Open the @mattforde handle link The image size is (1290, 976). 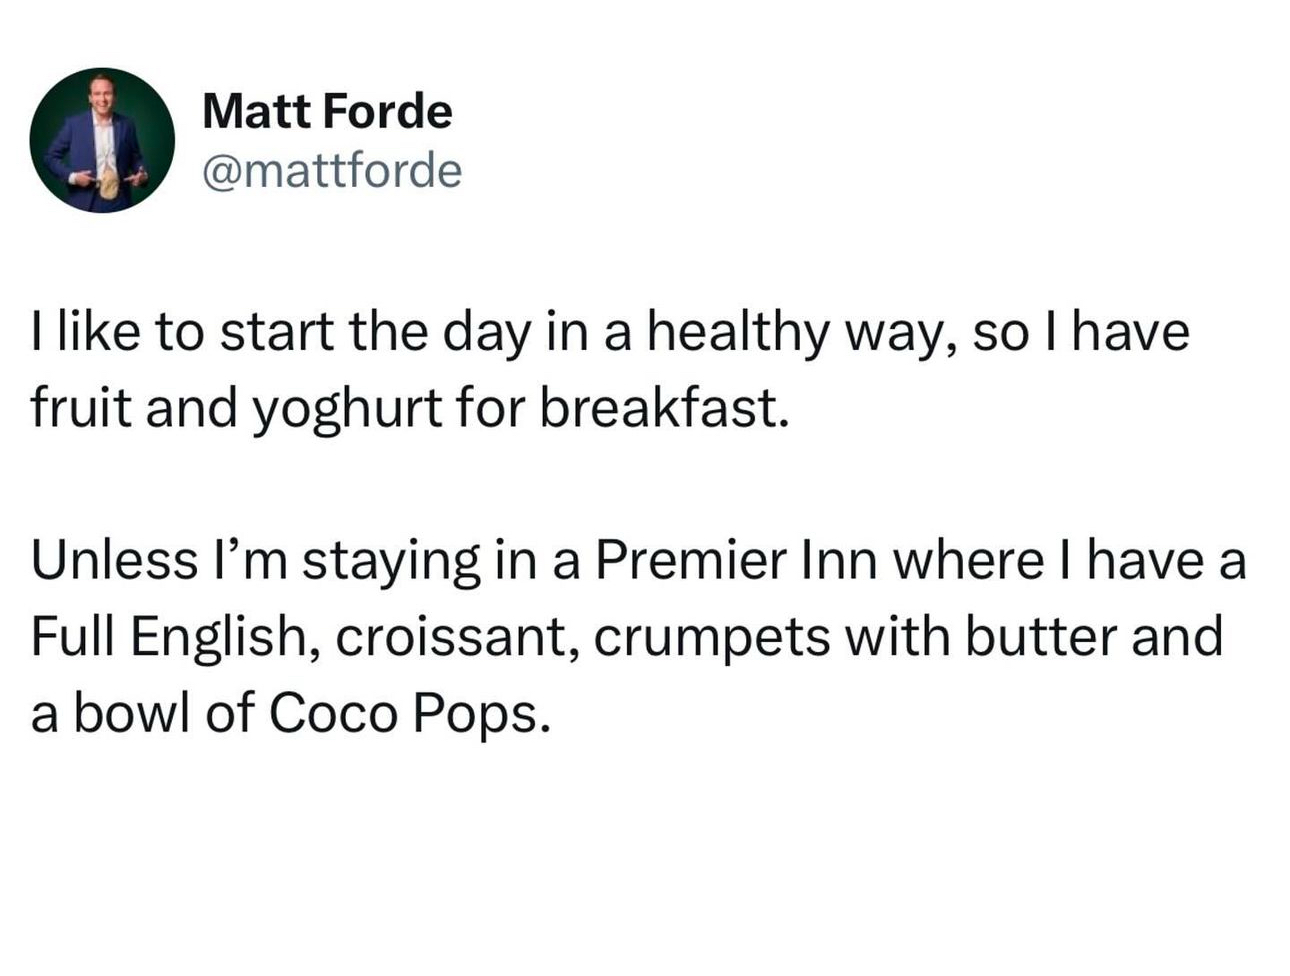[332, 170]
